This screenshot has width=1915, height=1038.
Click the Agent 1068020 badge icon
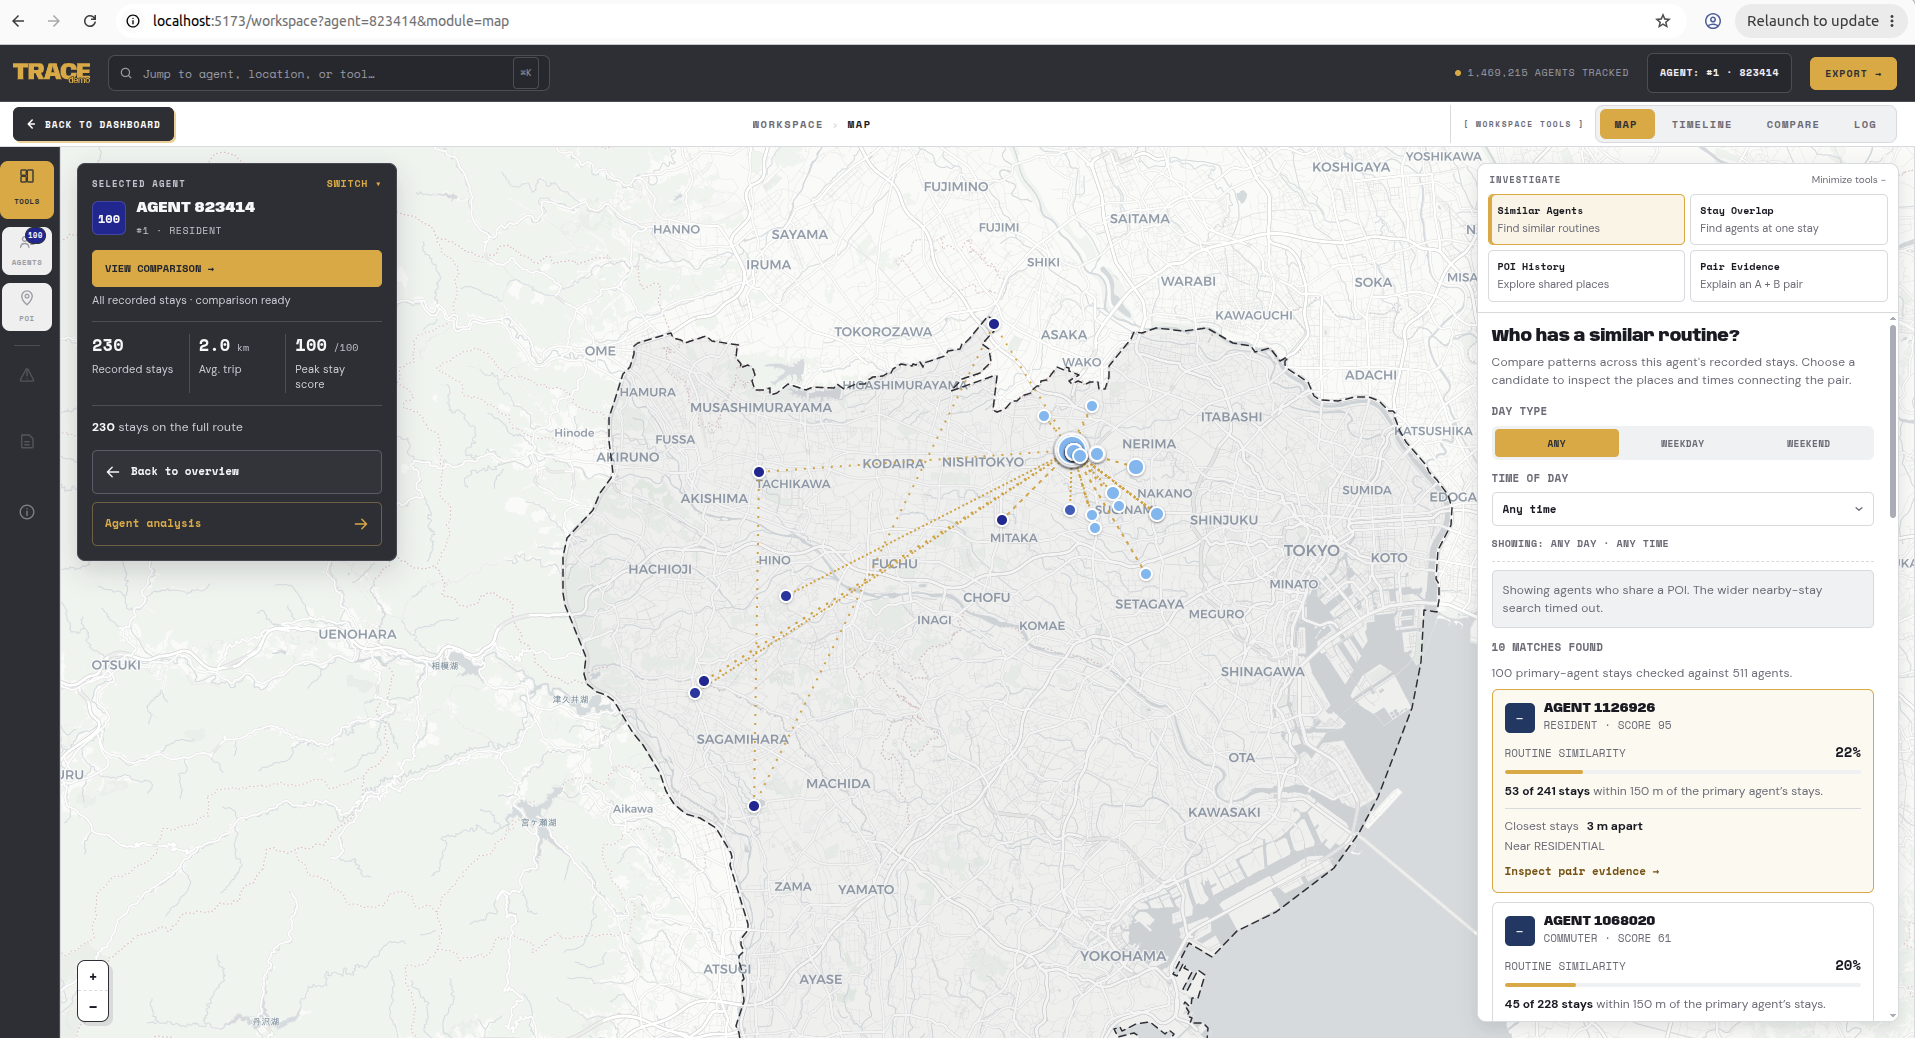coord(1520,930)
